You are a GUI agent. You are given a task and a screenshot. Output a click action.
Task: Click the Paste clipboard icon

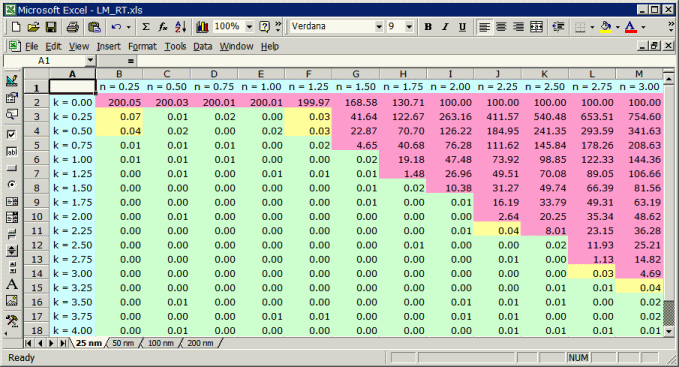94,27
